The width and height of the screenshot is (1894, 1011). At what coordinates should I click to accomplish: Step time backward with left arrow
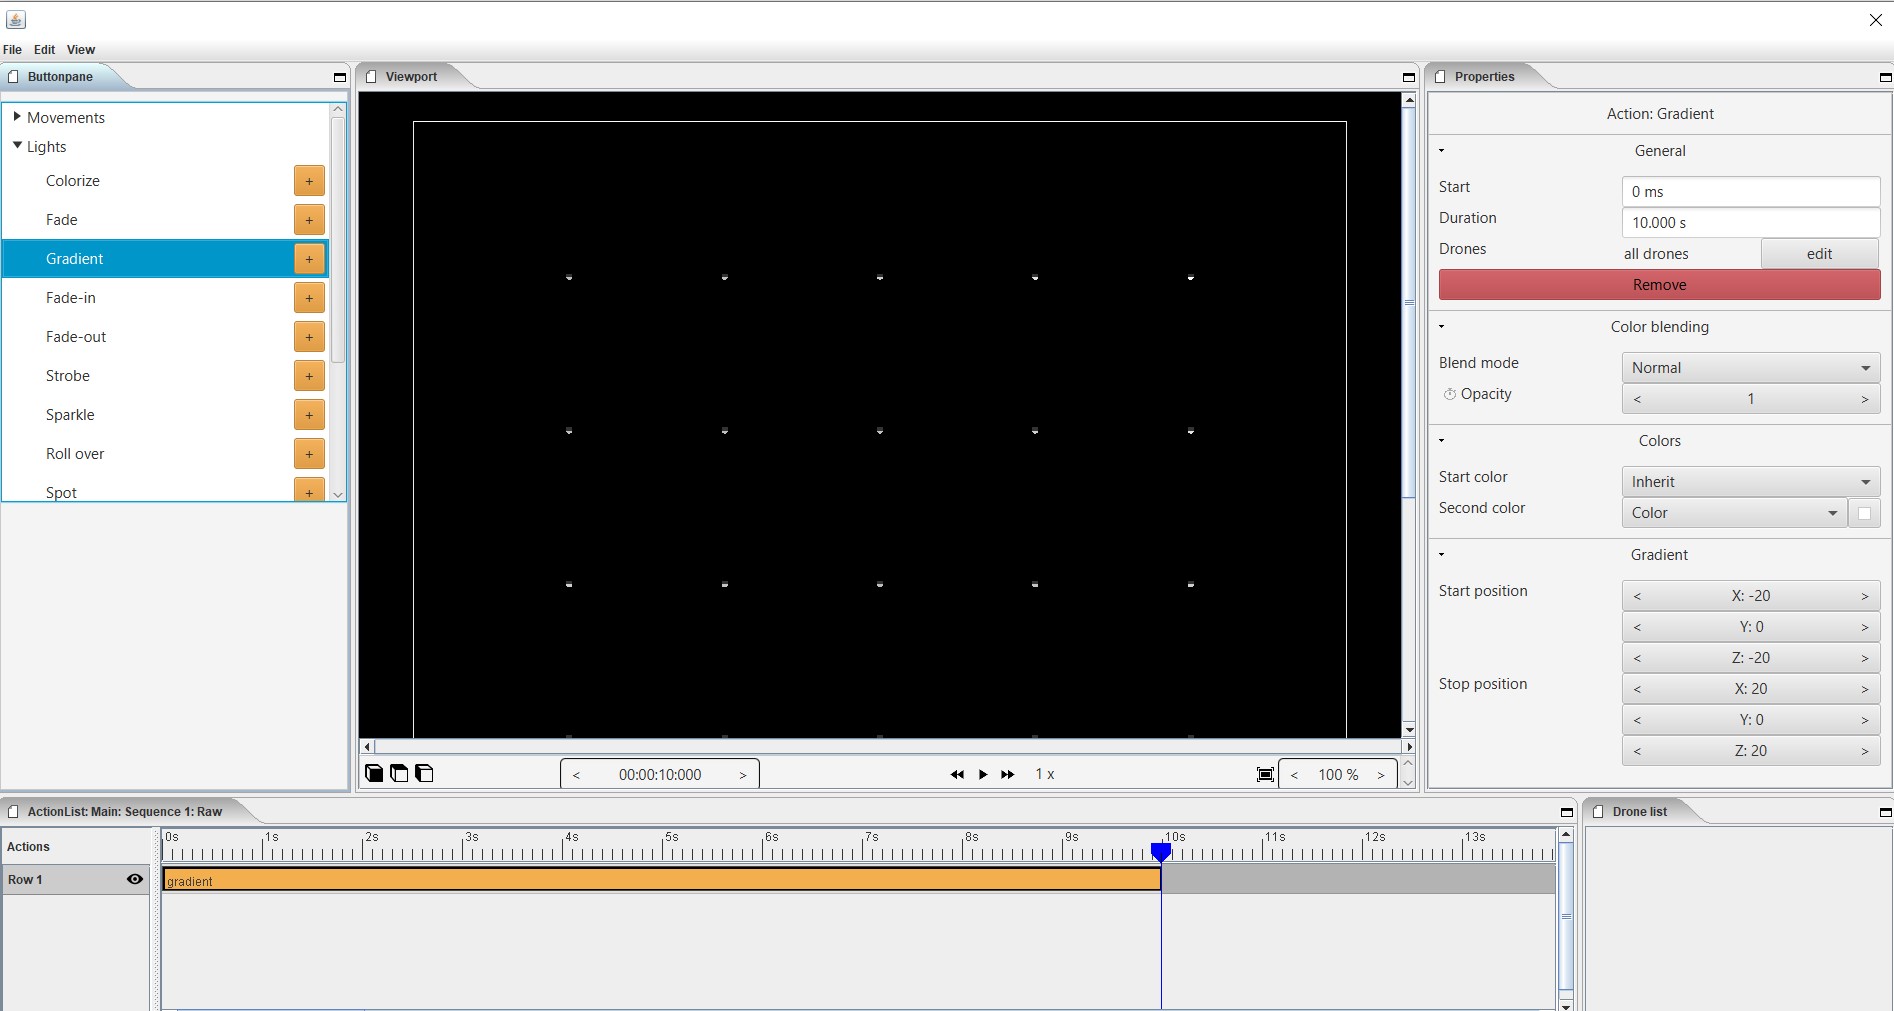(x=576, y=775)
